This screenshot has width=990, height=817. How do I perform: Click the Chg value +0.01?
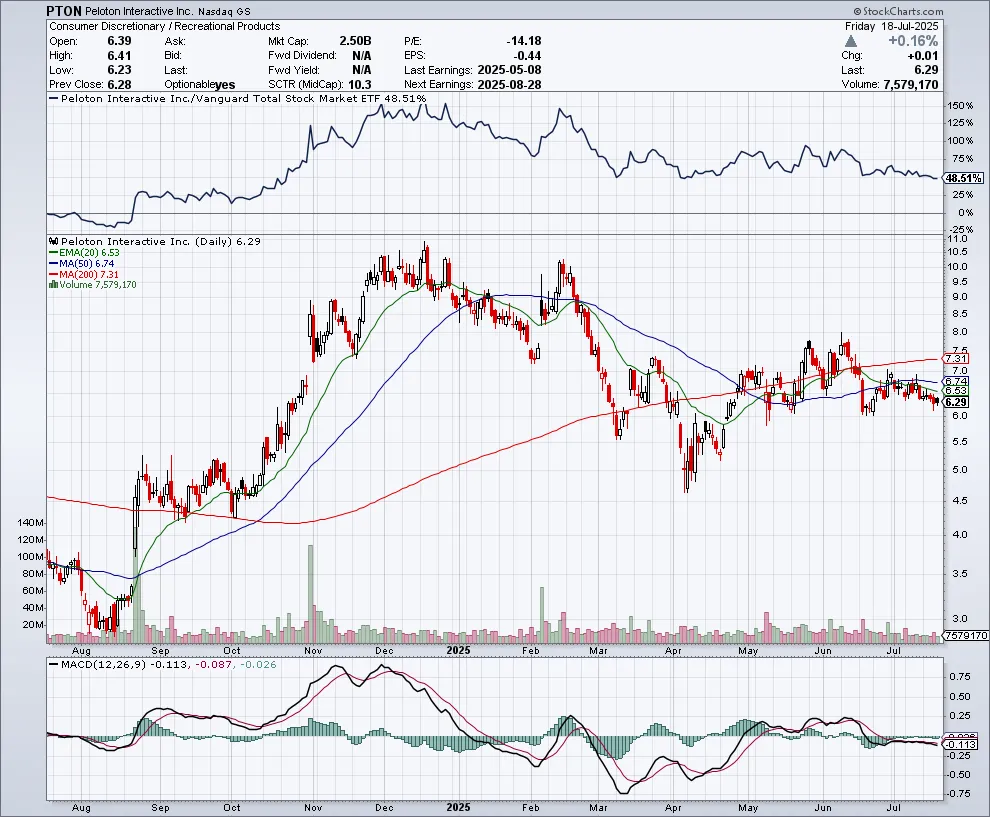(922, 56)
